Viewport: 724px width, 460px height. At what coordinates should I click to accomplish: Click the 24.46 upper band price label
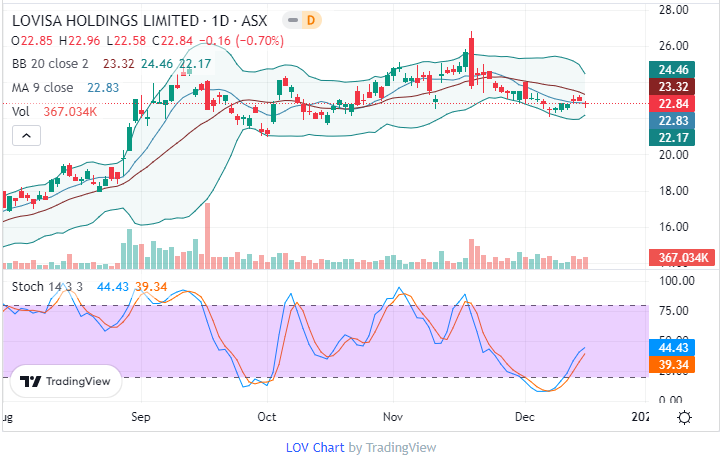click(685, 70)
